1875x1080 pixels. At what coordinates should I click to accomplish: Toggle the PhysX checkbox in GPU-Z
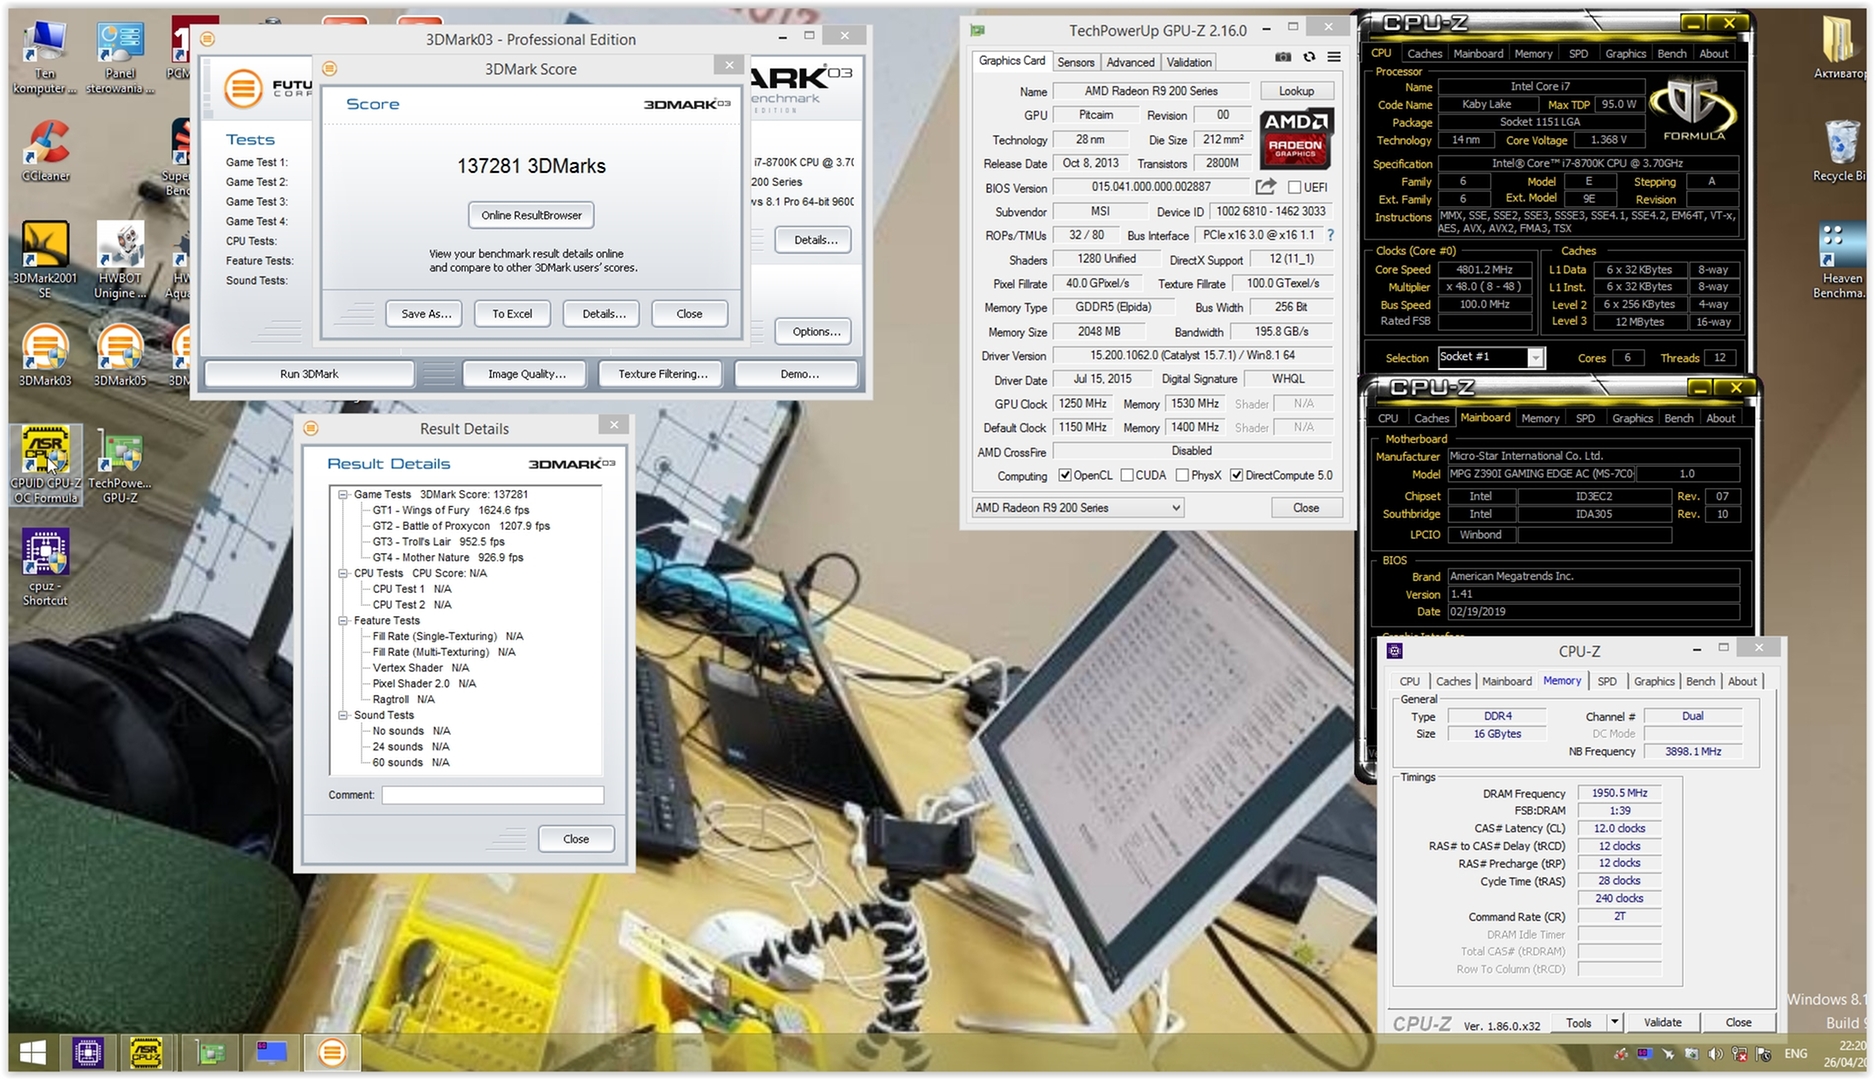point(1183,476)
